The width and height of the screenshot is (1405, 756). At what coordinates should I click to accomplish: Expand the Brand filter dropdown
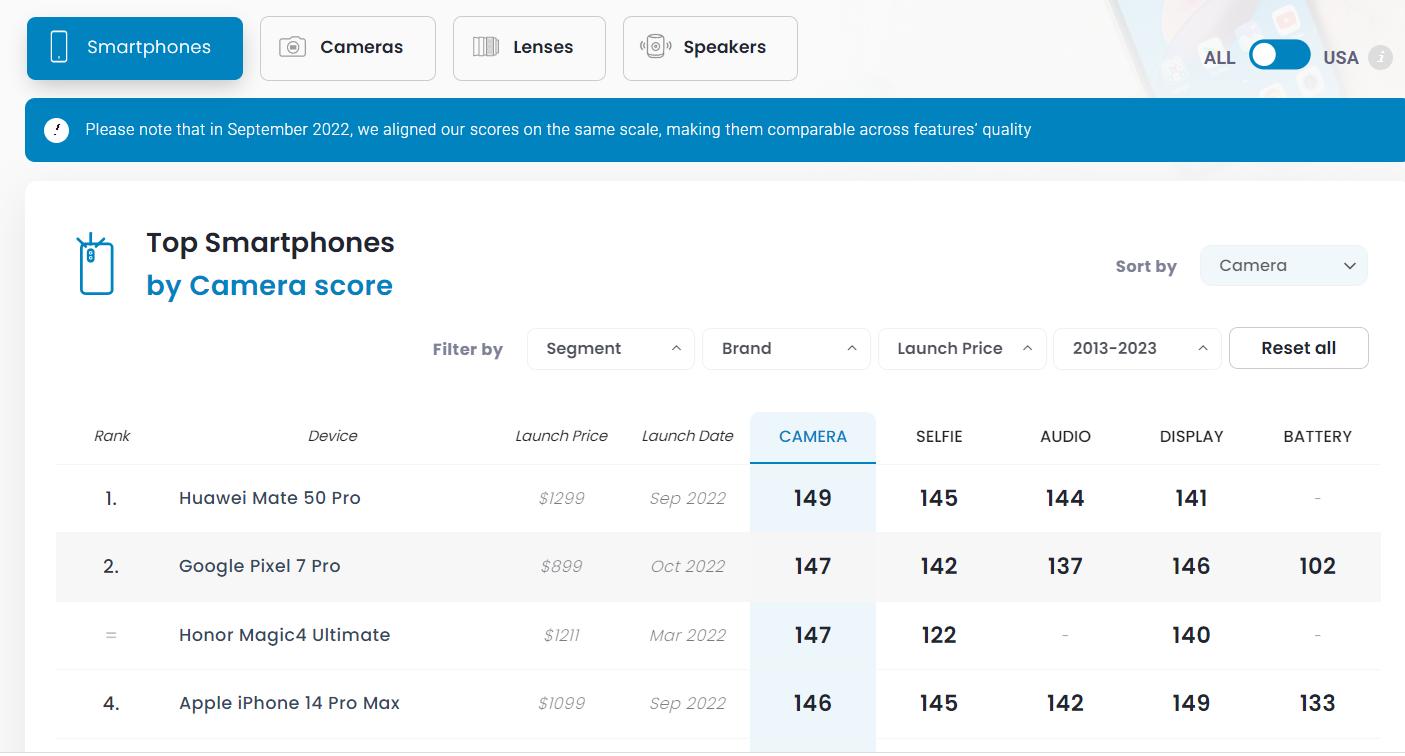pyautogui.click(x=786, y=349)
